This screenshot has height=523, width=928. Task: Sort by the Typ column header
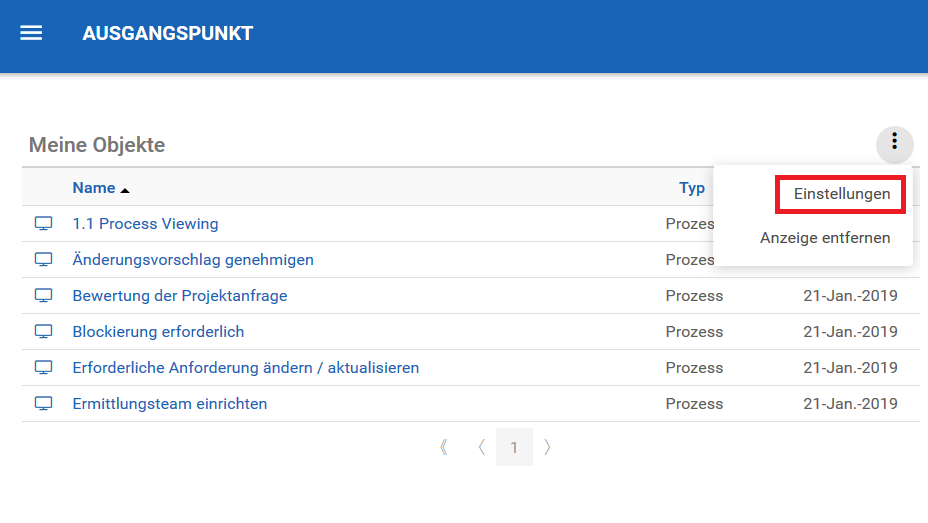pos(691,188)
